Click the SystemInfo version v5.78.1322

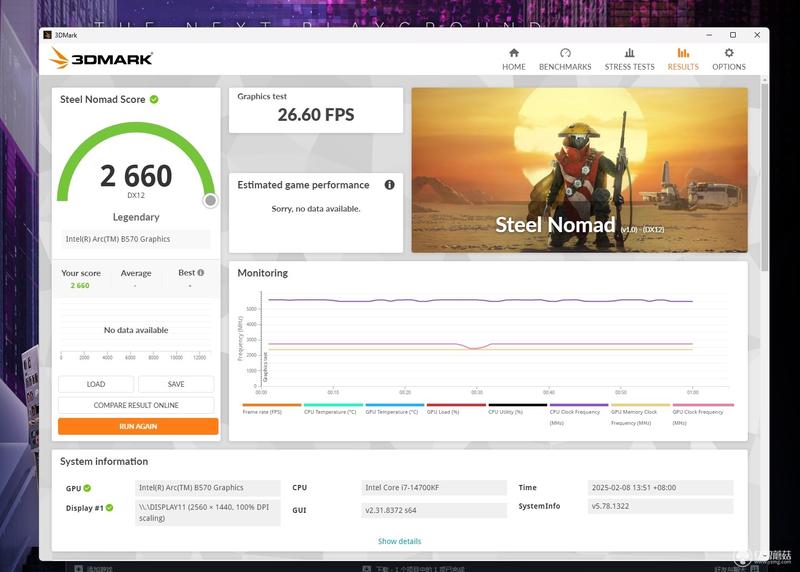tap(660, 506)
